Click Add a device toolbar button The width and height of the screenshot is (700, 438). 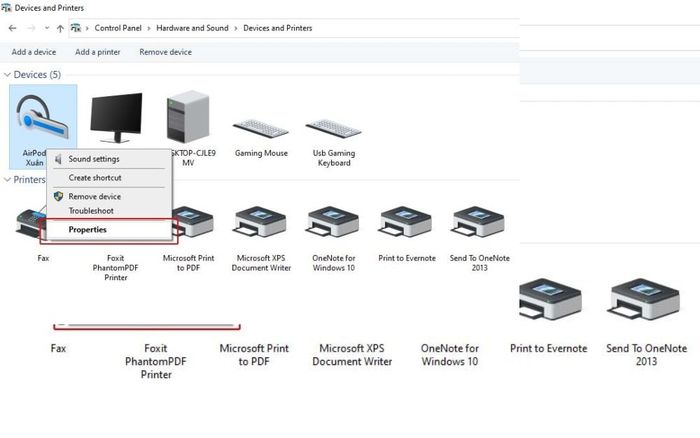click(34, 52)
